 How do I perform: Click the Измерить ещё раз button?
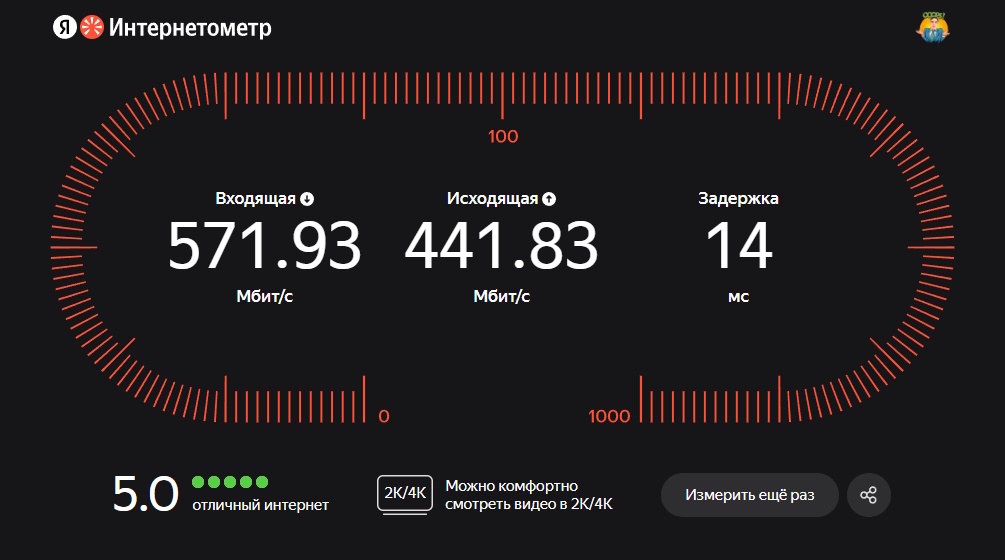click(750, 495)
